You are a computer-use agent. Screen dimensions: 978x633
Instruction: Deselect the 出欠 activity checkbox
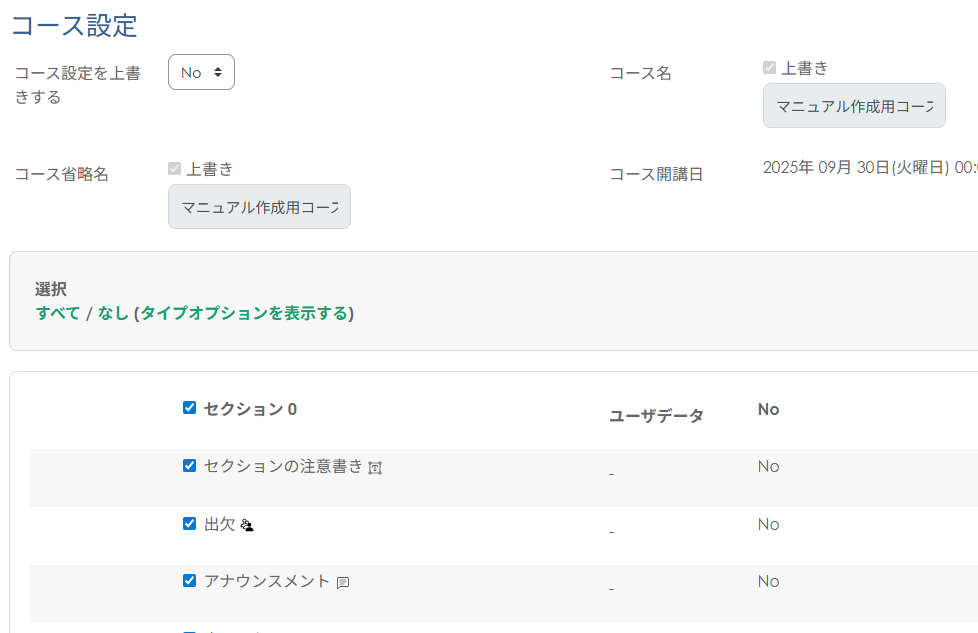[x=189, y=523]
